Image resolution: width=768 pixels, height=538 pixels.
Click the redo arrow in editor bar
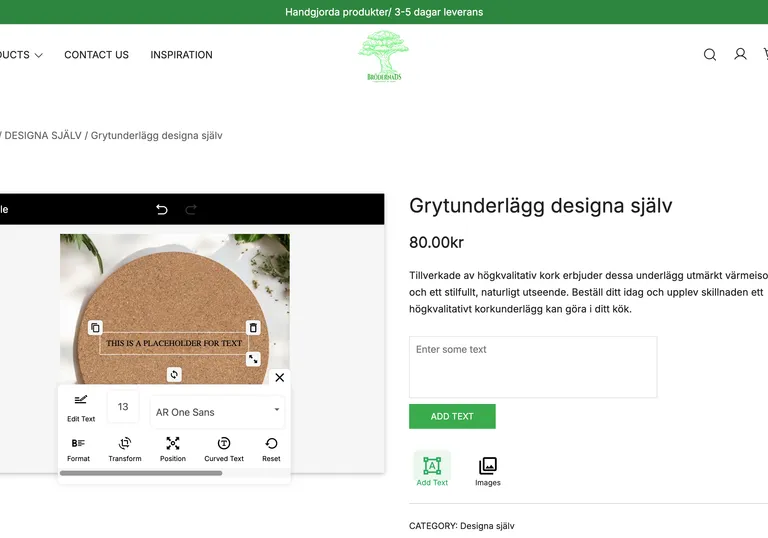point(191,210)
